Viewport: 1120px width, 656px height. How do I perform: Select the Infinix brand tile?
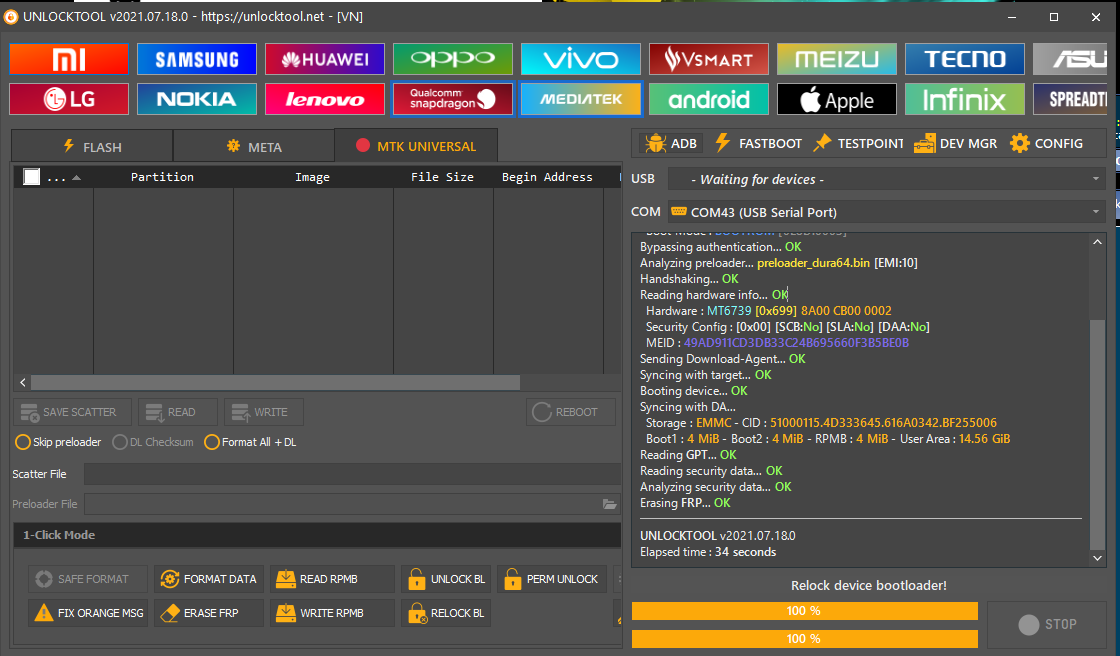click(965, 99)
